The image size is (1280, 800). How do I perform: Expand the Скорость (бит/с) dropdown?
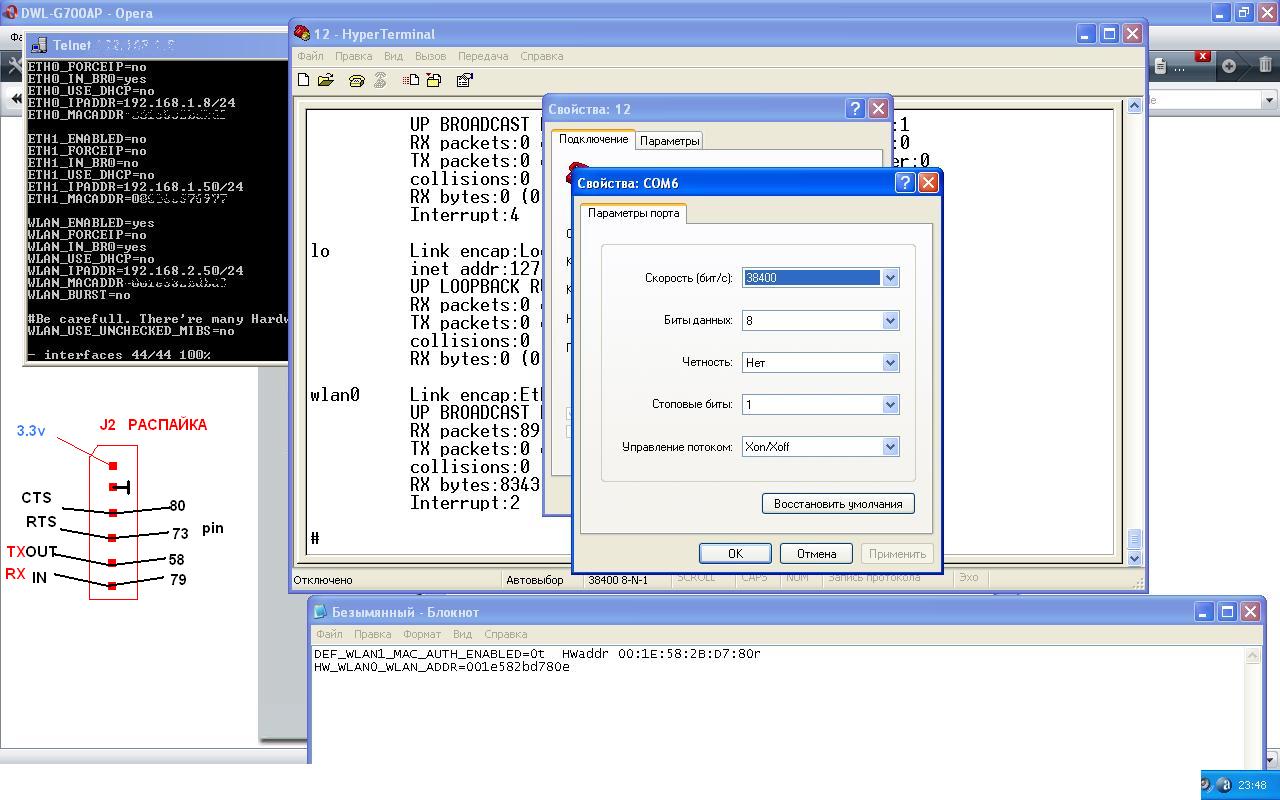(x=890, y=278)
